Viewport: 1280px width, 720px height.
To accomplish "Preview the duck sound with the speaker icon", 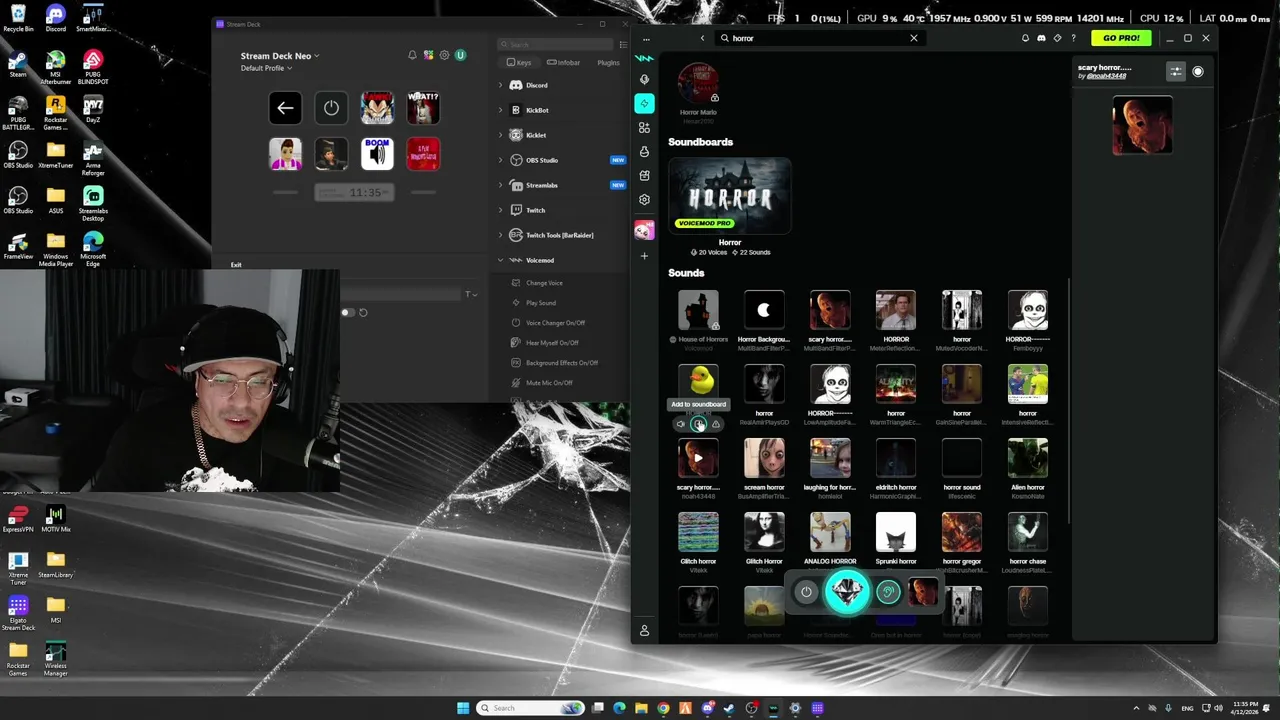I will (x=681, y=424).
